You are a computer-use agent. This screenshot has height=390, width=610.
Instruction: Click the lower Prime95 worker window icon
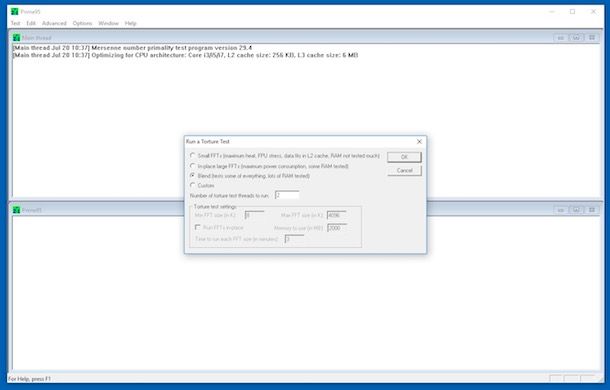(16, 210)
